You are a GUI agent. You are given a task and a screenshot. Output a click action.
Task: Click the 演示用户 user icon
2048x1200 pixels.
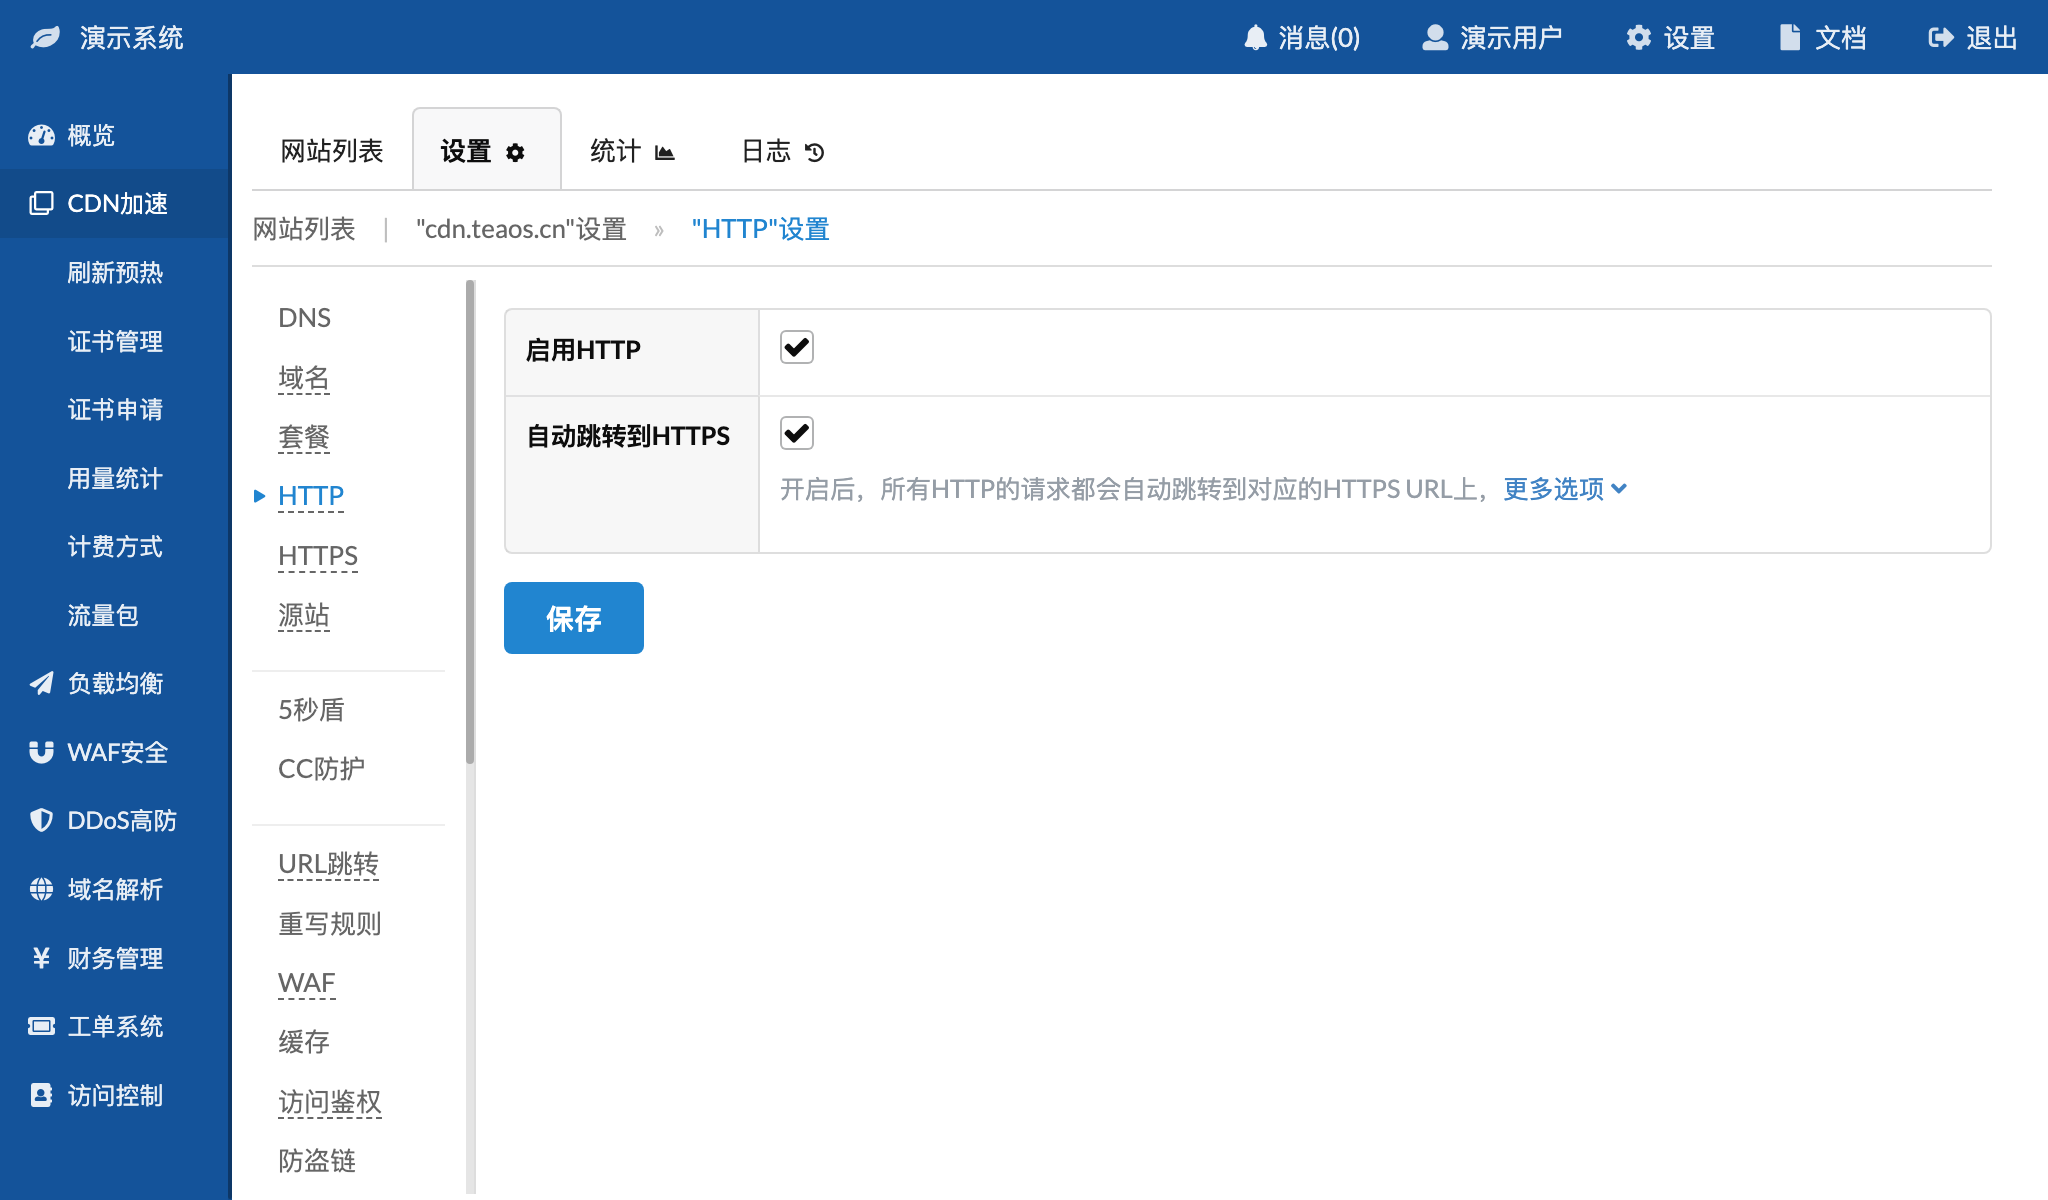point(1434,36)
